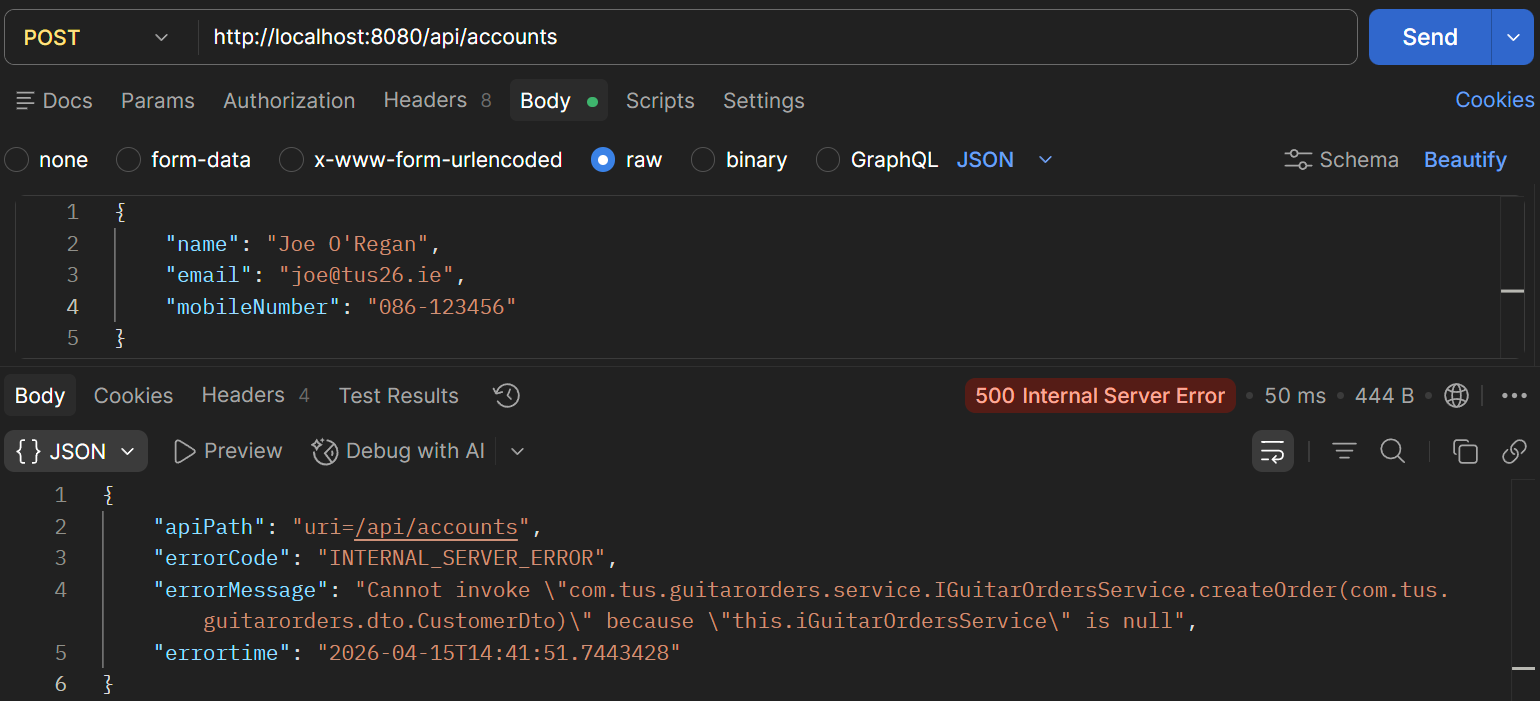
Task: Open the response JSON format dropdown
Action: (76, 451)
